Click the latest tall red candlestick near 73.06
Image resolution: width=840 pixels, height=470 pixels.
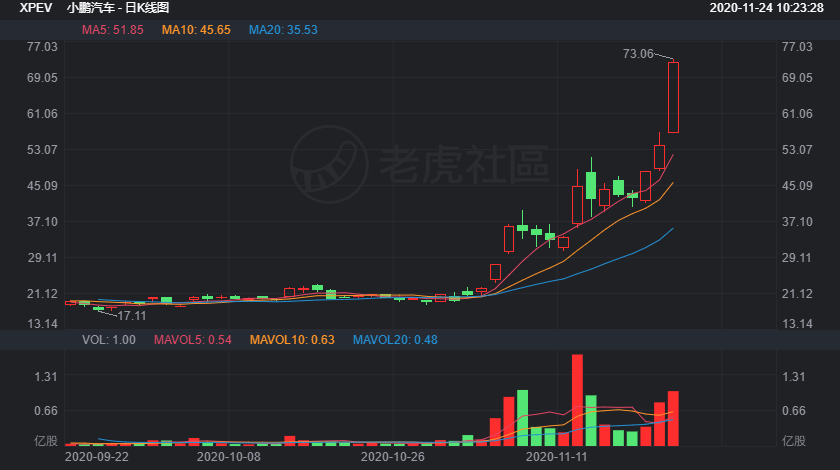click(x=673, y=98)
